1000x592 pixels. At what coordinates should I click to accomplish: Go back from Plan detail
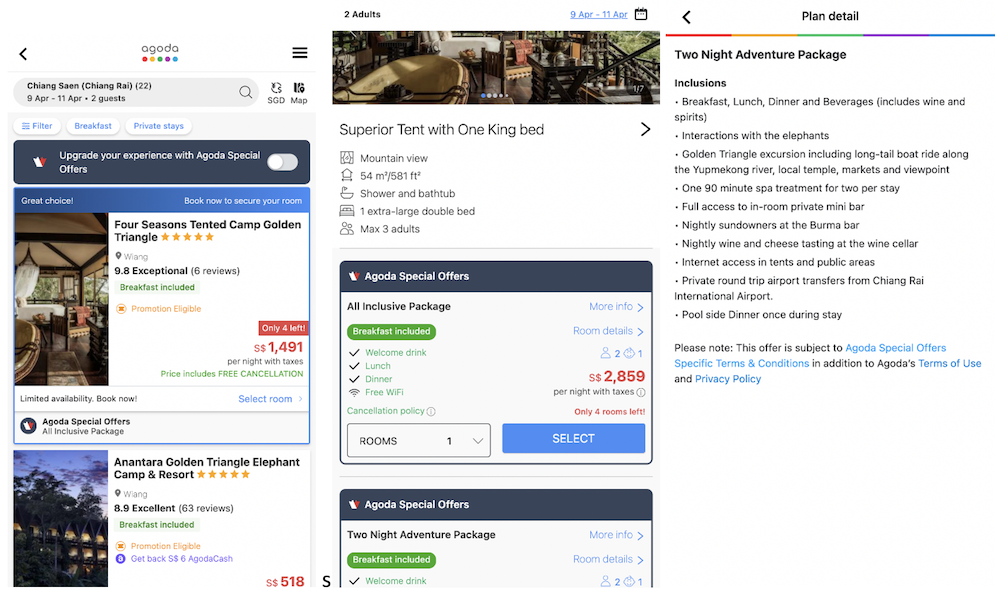click(686, 17)
